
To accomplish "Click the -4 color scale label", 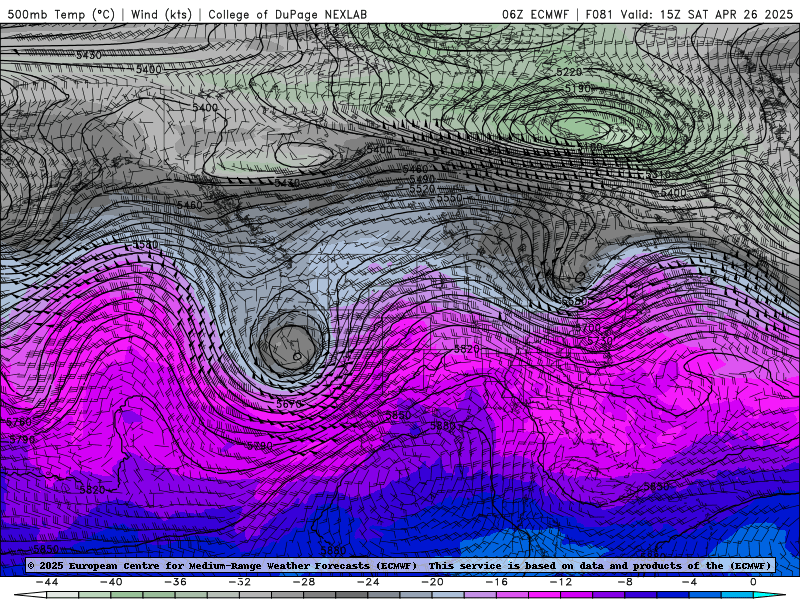I will click(689, 582).
